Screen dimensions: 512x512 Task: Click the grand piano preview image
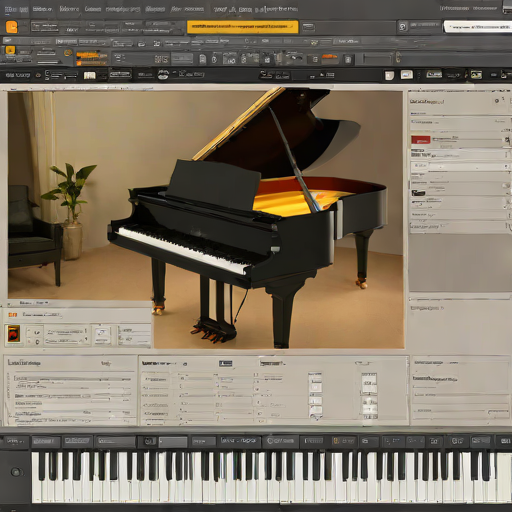tap(206, 219)
